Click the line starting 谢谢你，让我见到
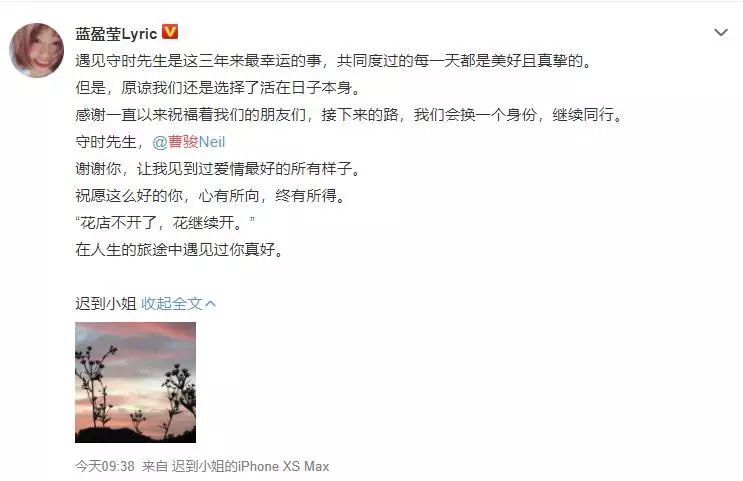 pos(218,169)
